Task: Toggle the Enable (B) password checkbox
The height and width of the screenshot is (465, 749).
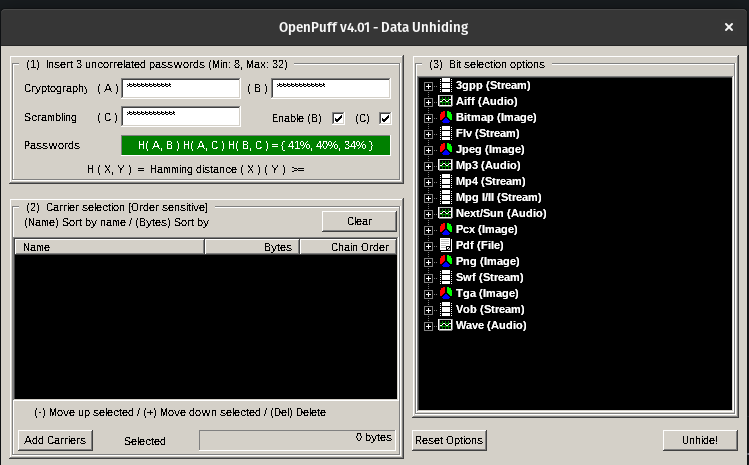Action: pyautogui.click(x=339, y=118)
